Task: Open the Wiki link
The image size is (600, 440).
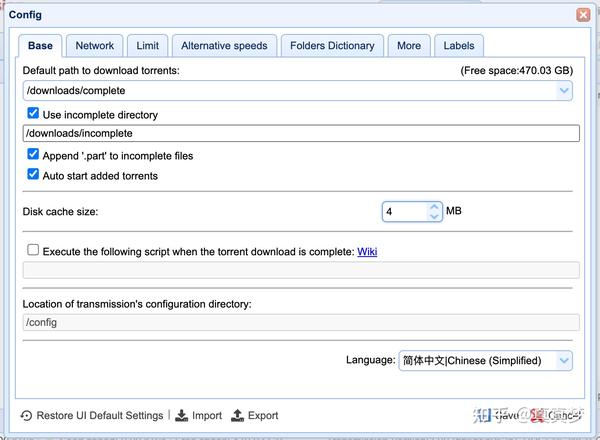Action: (367, 252)
